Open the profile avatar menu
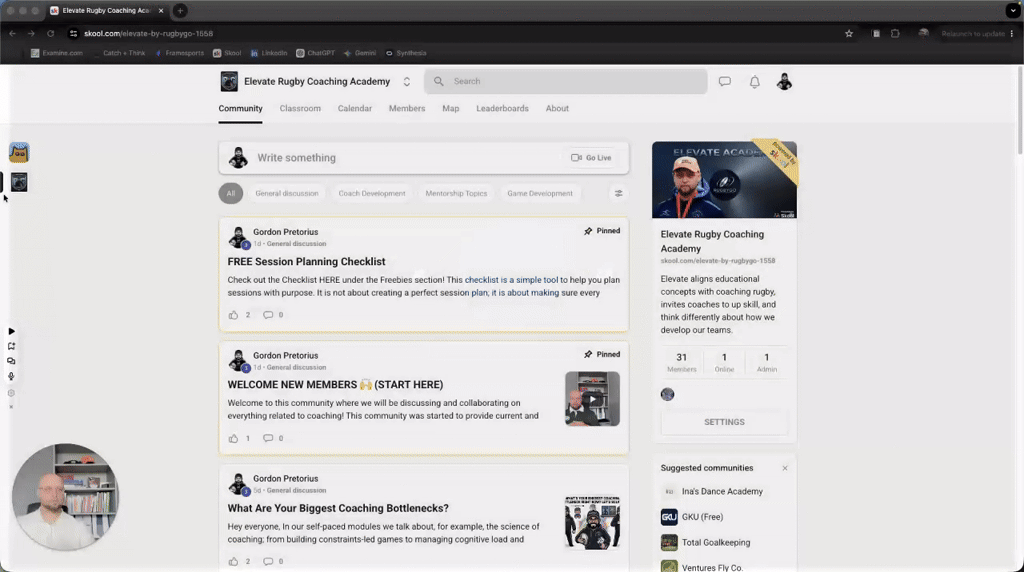 (x=784, y=82)
